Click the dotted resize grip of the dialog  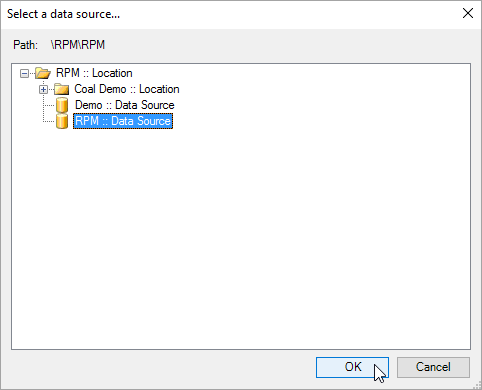click(477, 385)
